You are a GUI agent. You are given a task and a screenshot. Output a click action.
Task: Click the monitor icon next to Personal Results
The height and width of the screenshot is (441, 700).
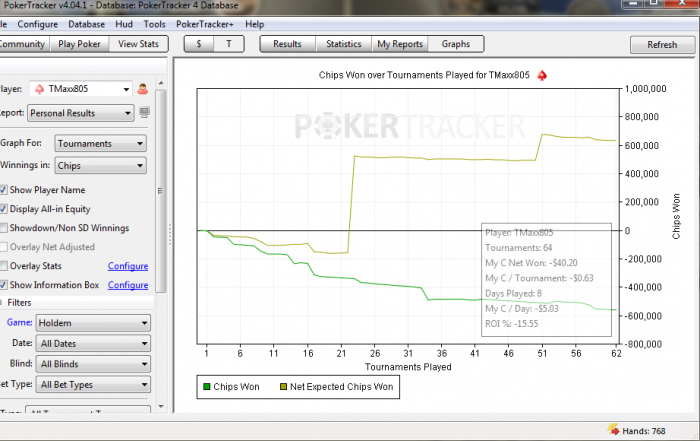tap(144, 112)
